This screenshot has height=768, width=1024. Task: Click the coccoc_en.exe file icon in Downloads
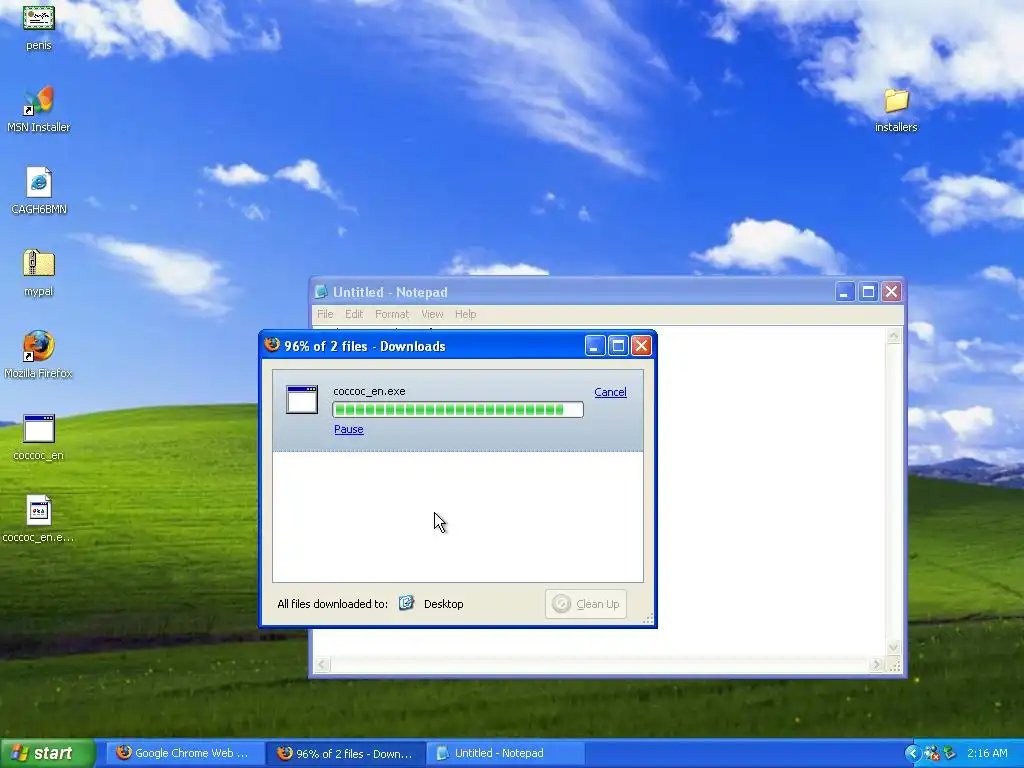pos(302,400)
